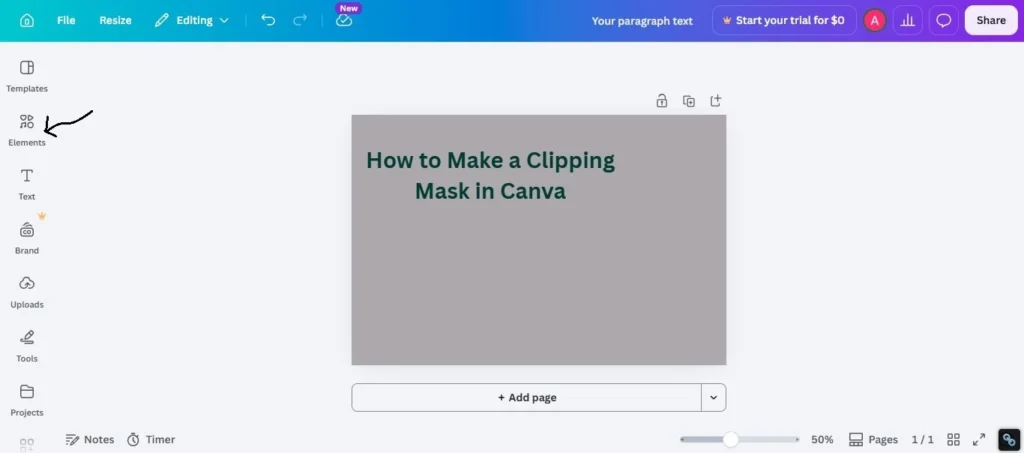Click the zoom slider handle
The width and height of the screenshot is (1024, 453).
point(731,439)
